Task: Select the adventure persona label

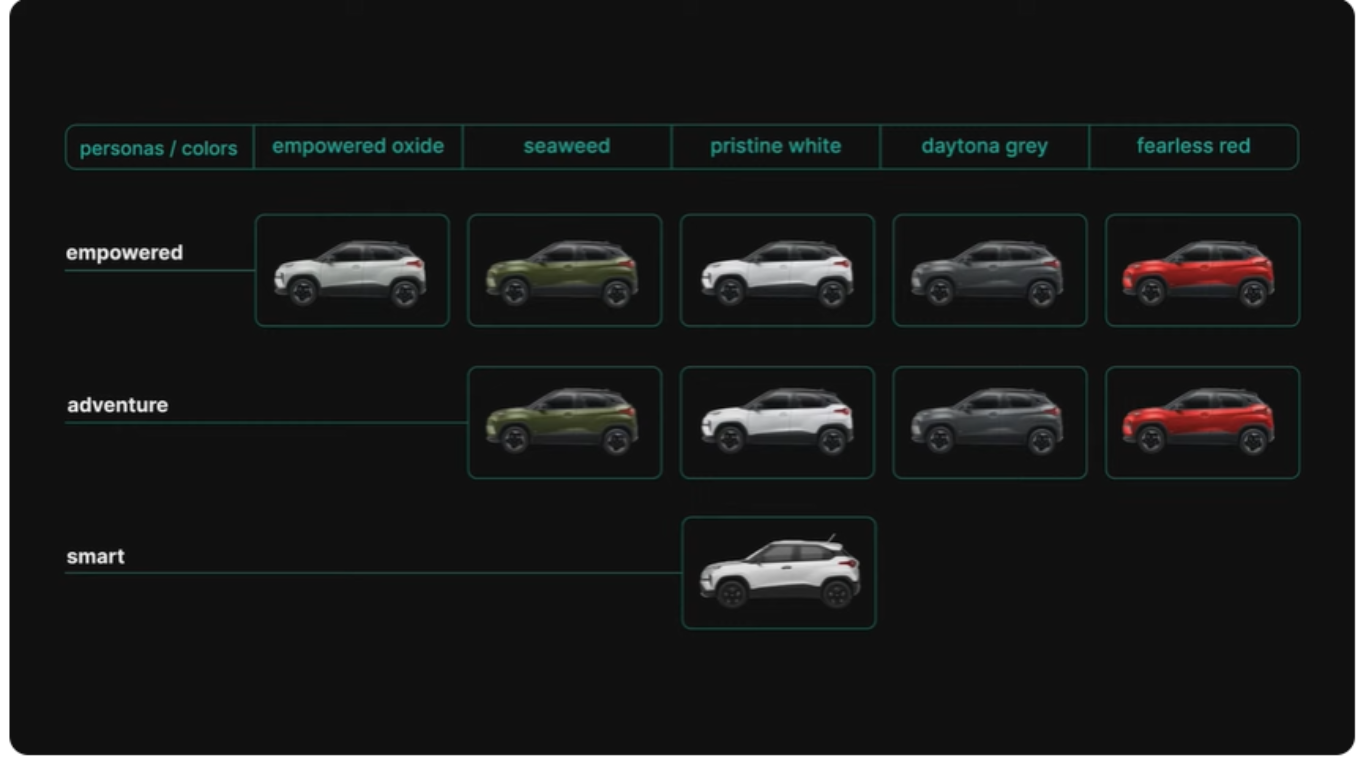Action: (118, 405)
